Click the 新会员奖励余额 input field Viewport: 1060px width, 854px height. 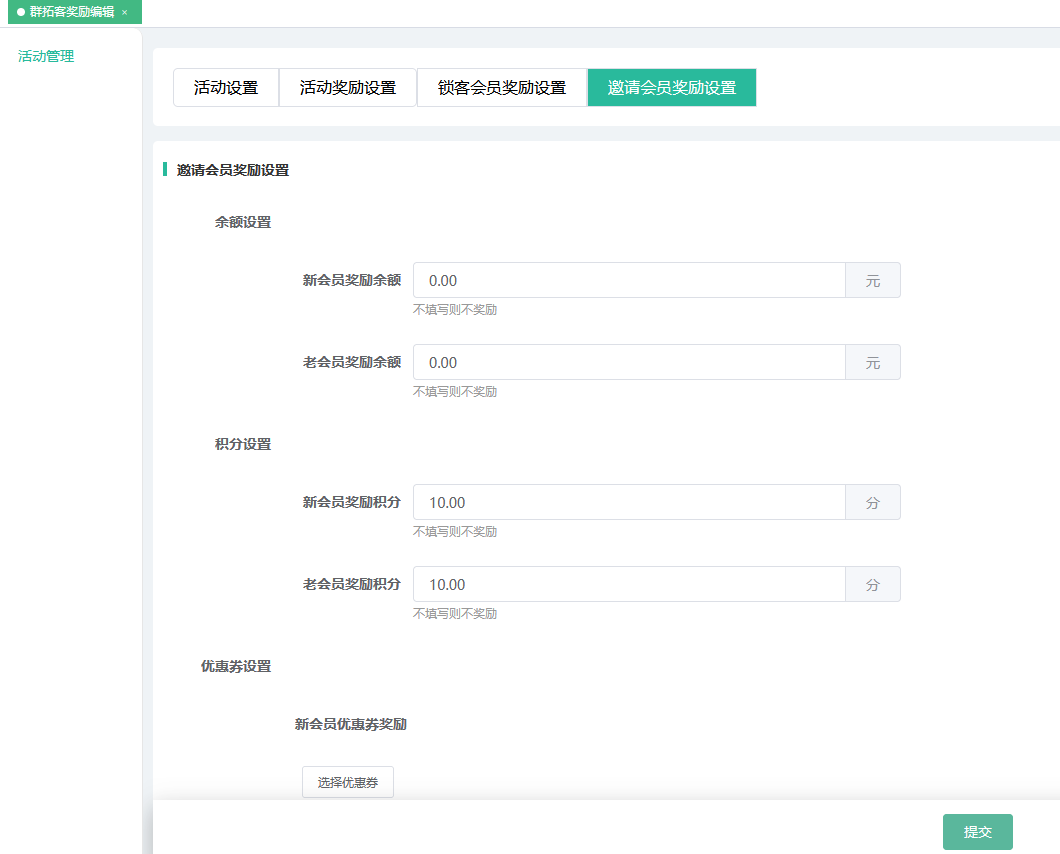tap(629, 281)
